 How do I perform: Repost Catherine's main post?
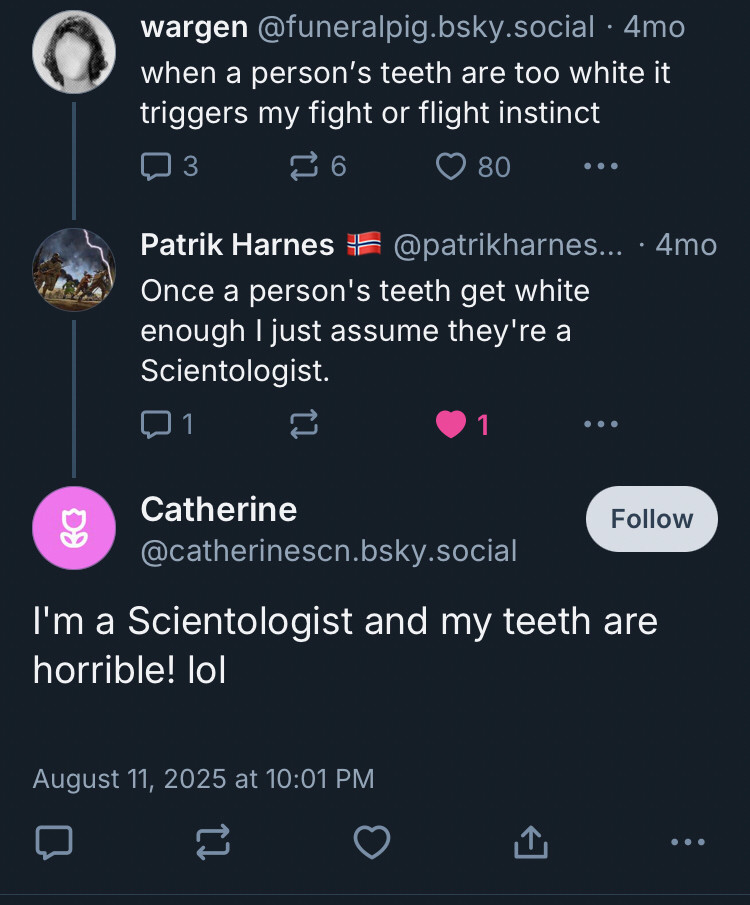213,842
